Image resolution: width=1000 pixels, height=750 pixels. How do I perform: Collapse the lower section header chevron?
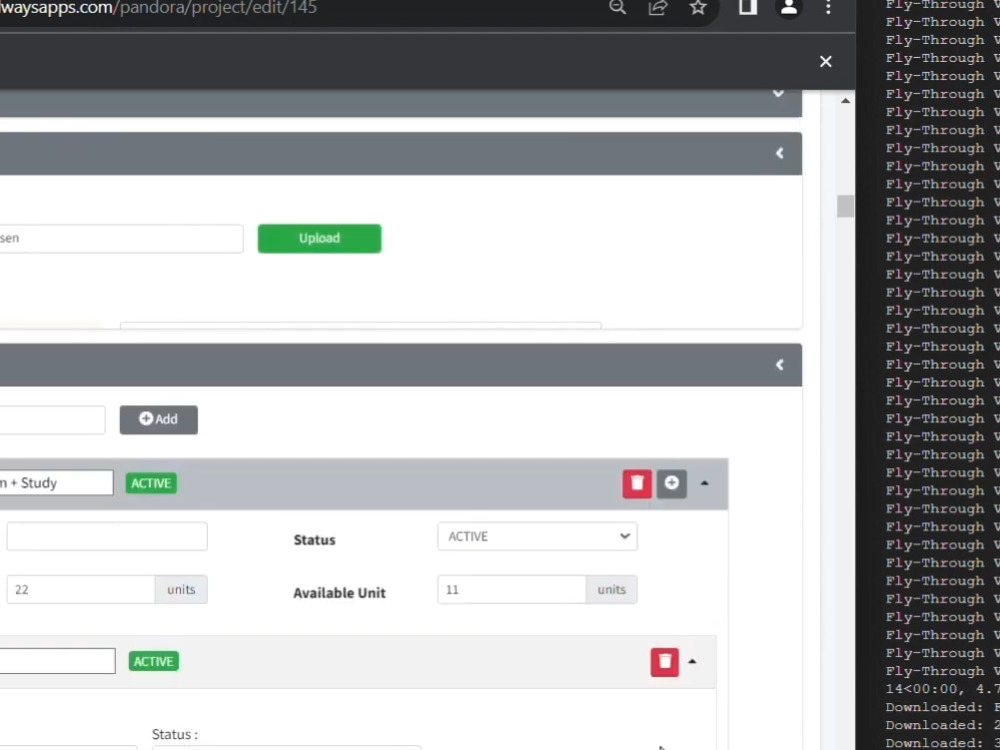(x=779, y=364)
